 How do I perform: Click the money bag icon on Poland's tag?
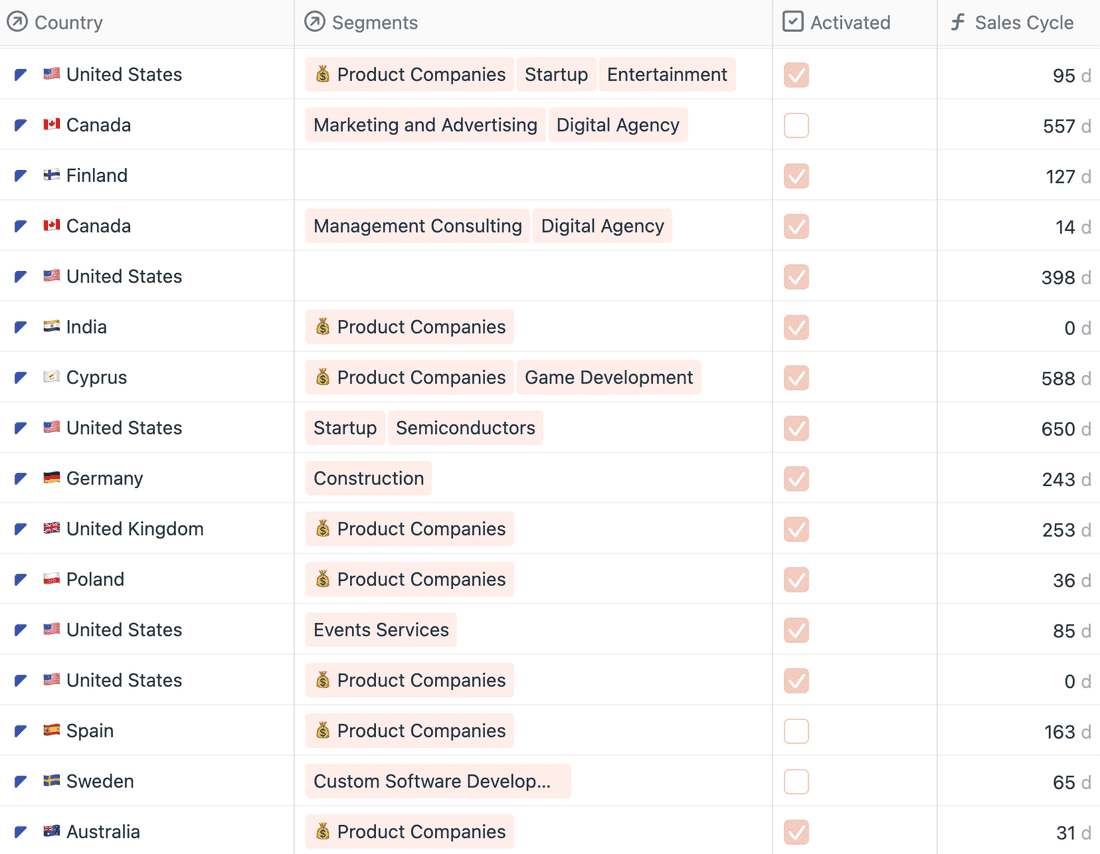(322, 579)
